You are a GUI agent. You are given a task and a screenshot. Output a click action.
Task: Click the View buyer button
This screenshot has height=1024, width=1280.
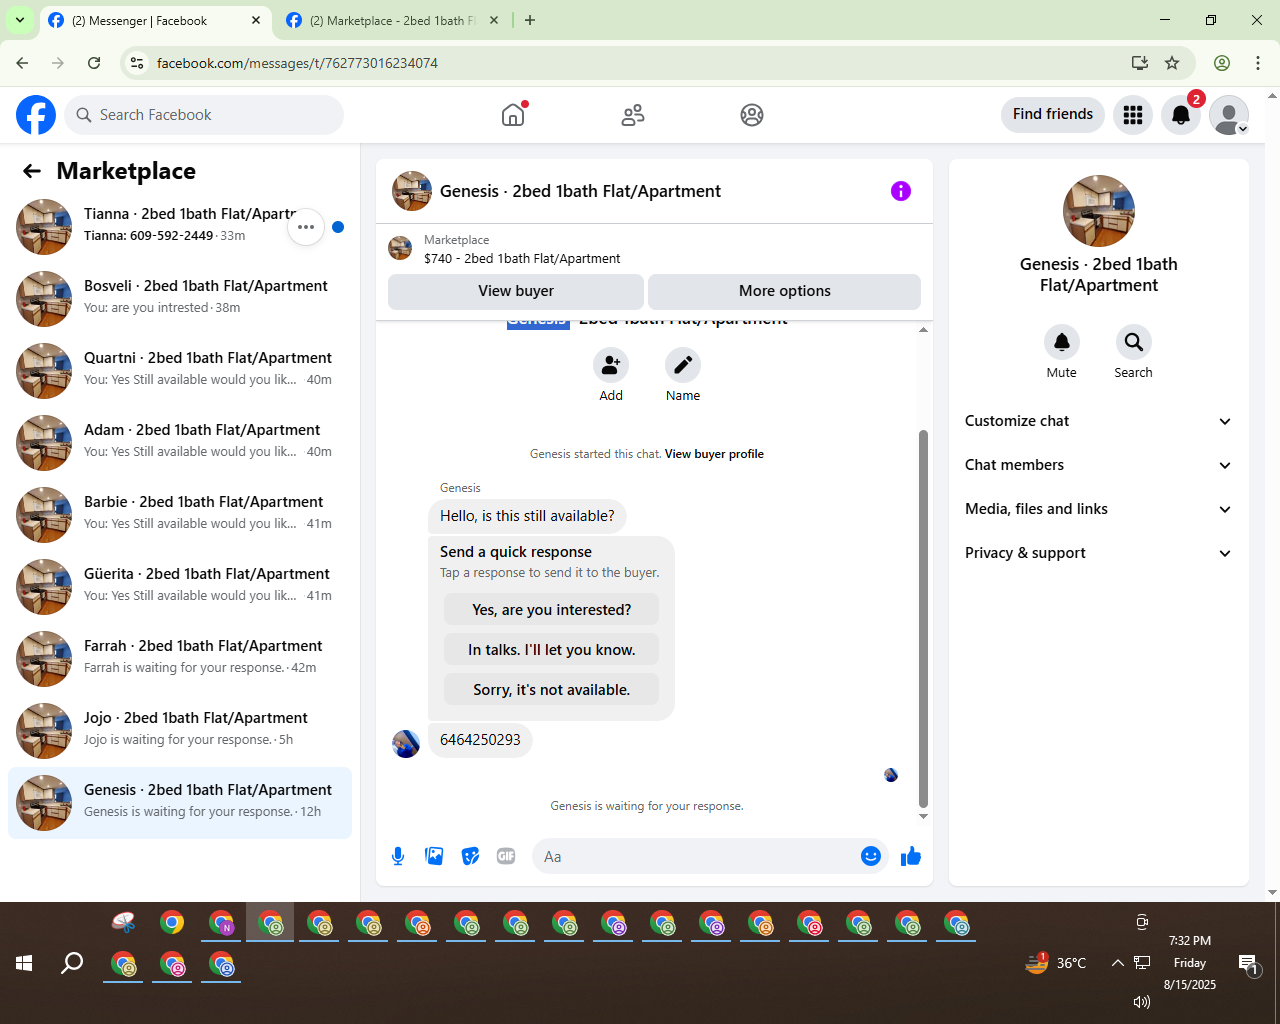(x=516, y=291)
